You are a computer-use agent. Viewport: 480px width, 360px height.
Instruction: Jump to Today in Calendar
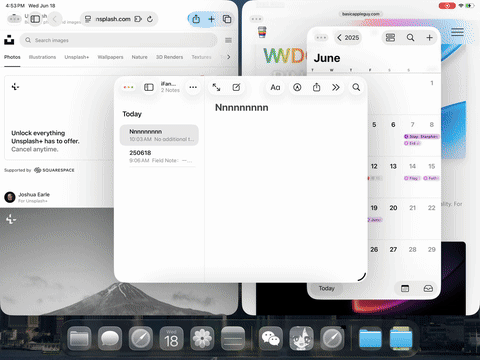[x=326, y=288]
